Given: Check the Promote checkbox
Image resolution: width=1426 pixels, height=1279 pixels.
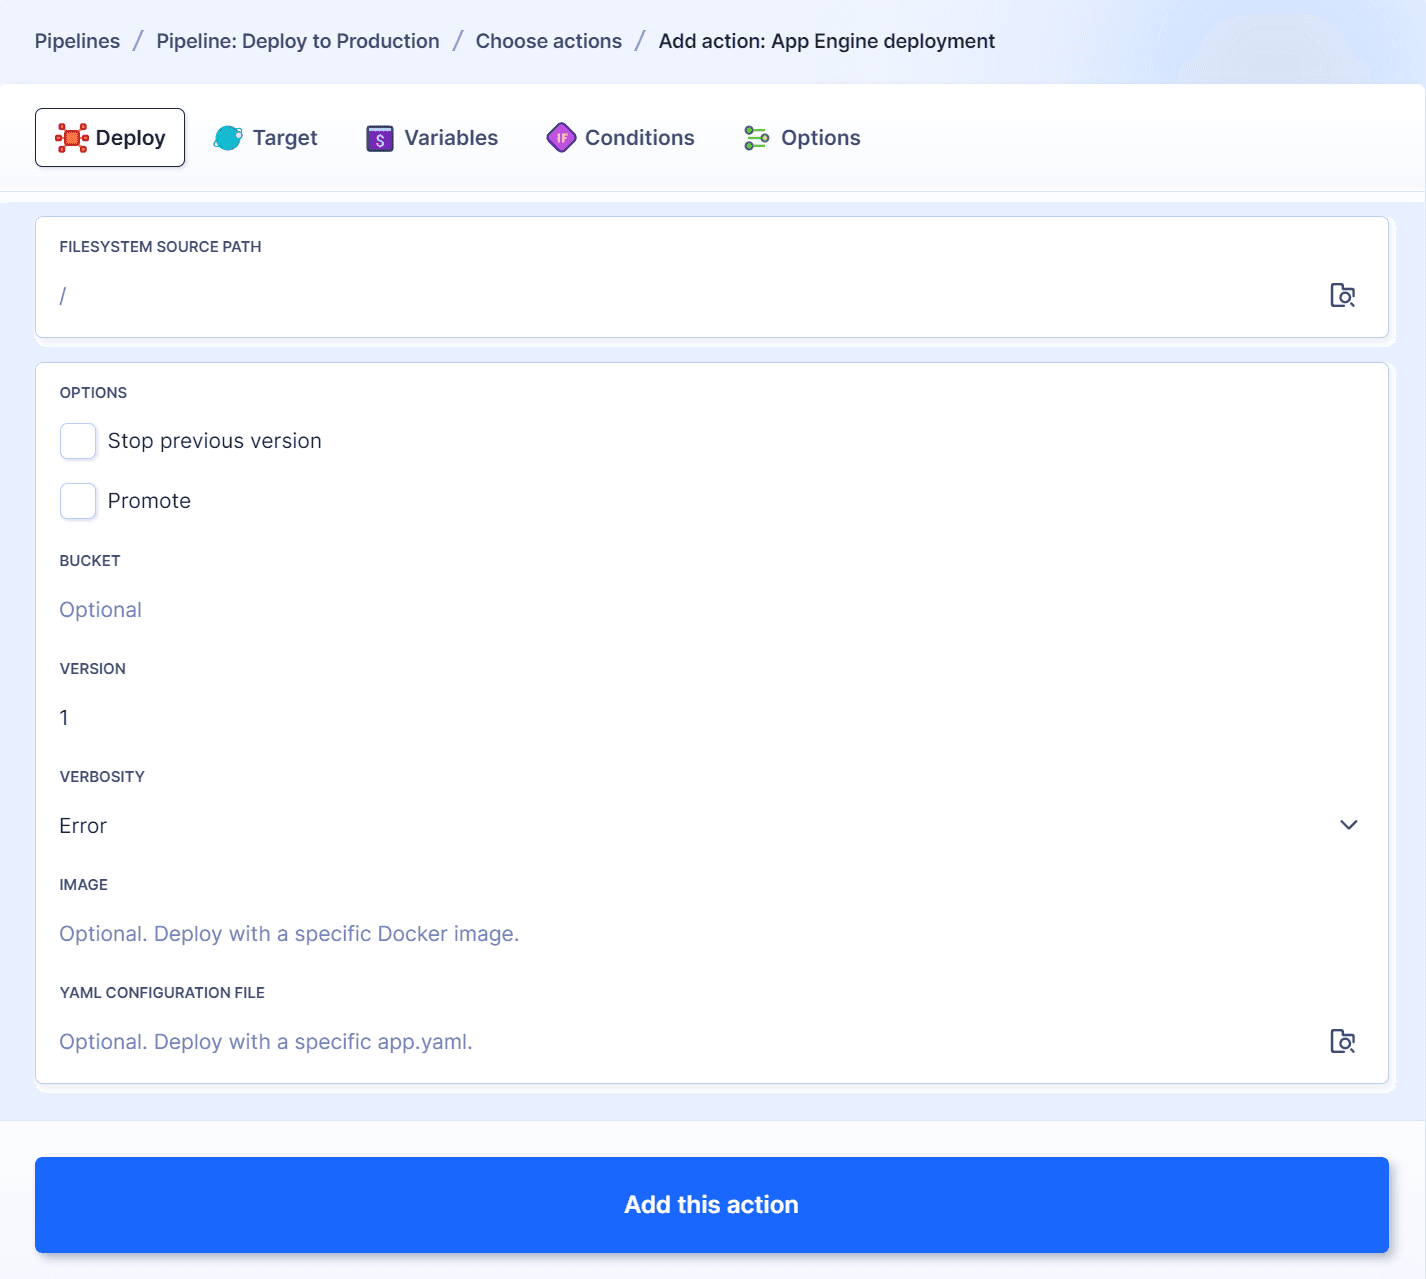Looking at the screenshot, I should [x=78, y=501].
